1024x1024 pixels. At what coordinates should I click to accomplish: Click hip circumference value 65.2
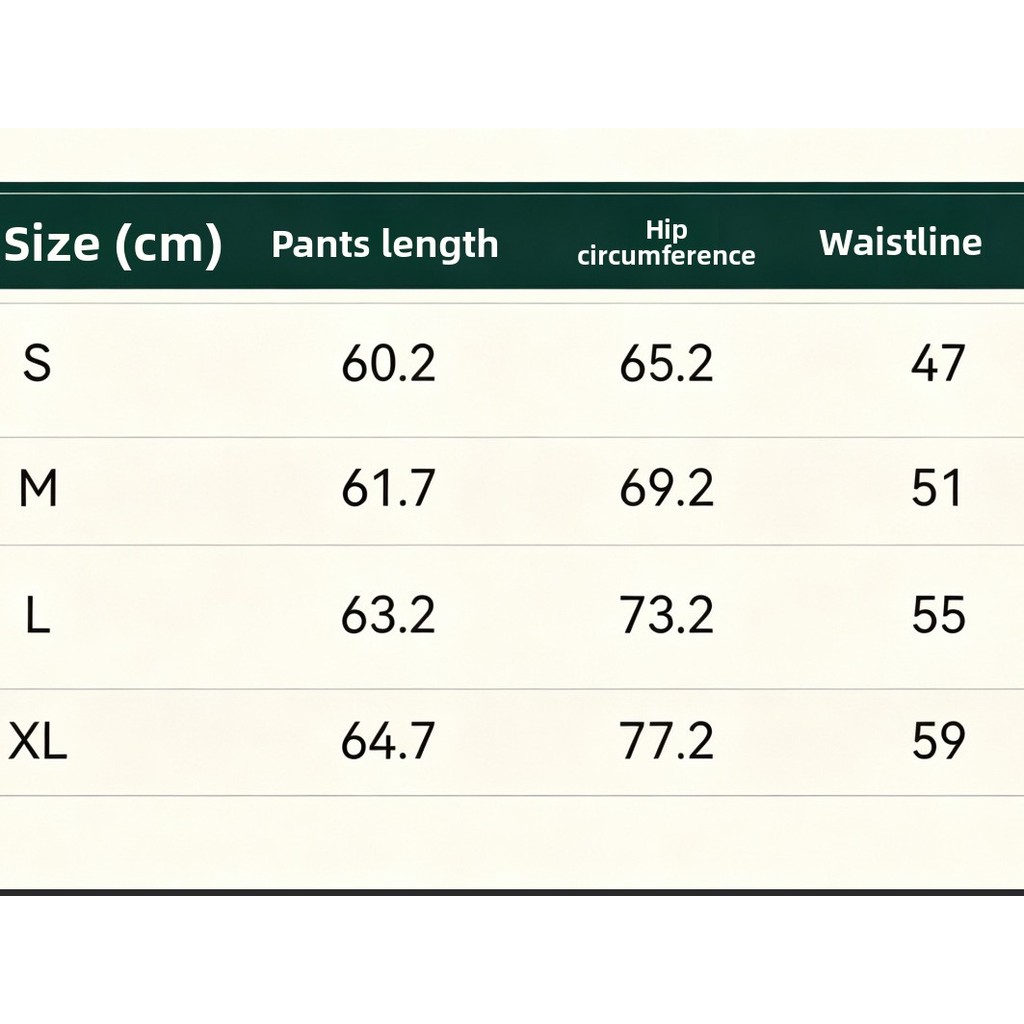point(666,363)
